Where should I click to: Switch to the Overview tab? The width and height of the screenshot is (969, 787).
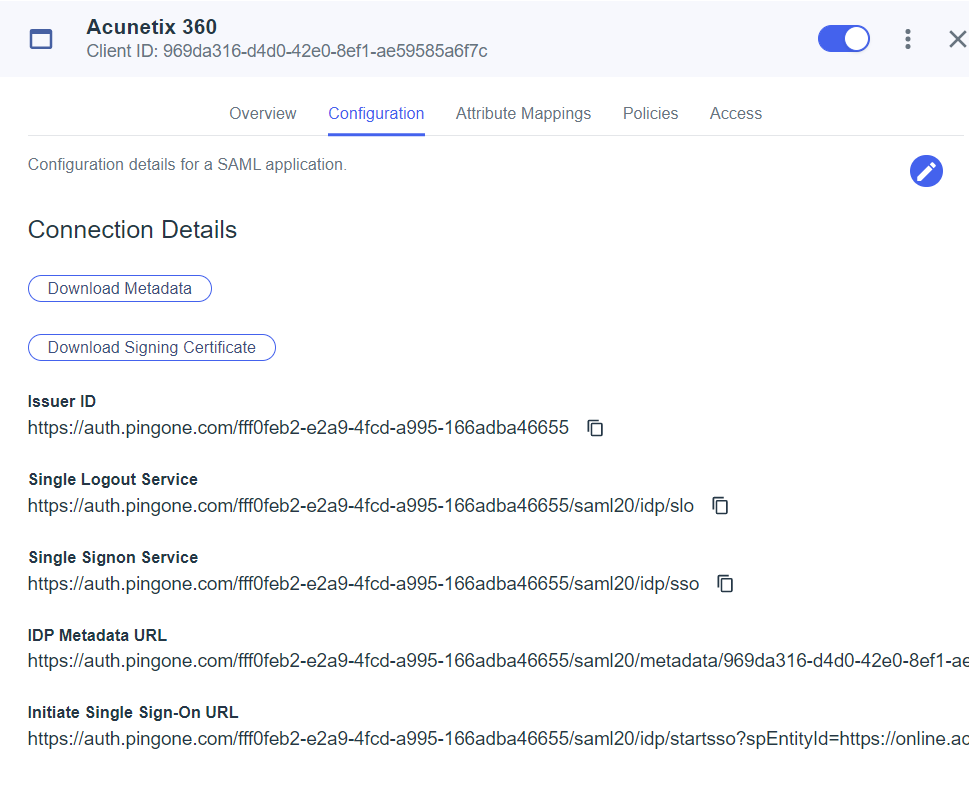click(263, 113)
